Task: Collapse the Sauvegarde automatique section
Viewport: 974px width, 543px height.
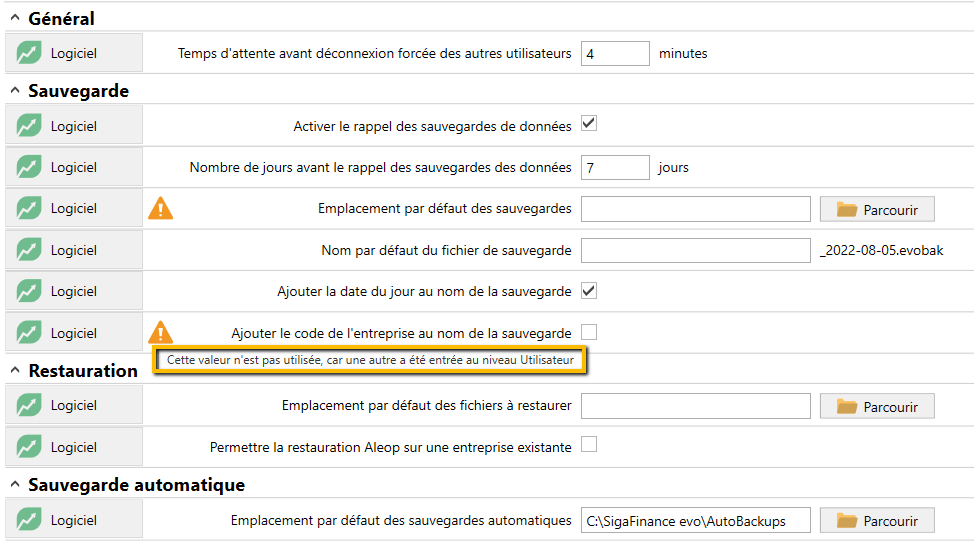Action: [x=15, y=484]
